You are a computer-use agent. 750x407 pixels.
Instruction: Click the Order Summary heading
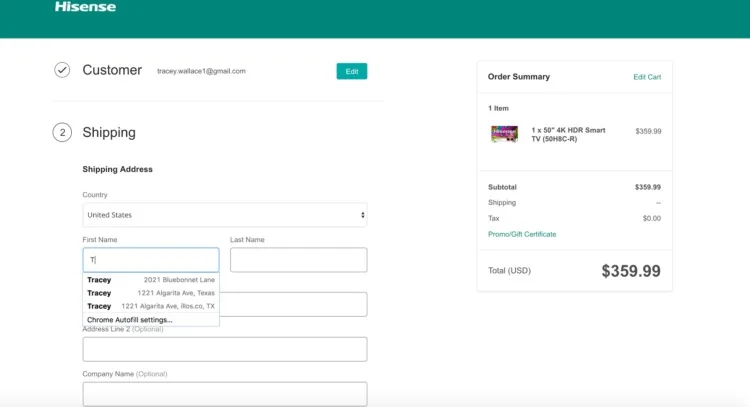click(x=518, y=77)
